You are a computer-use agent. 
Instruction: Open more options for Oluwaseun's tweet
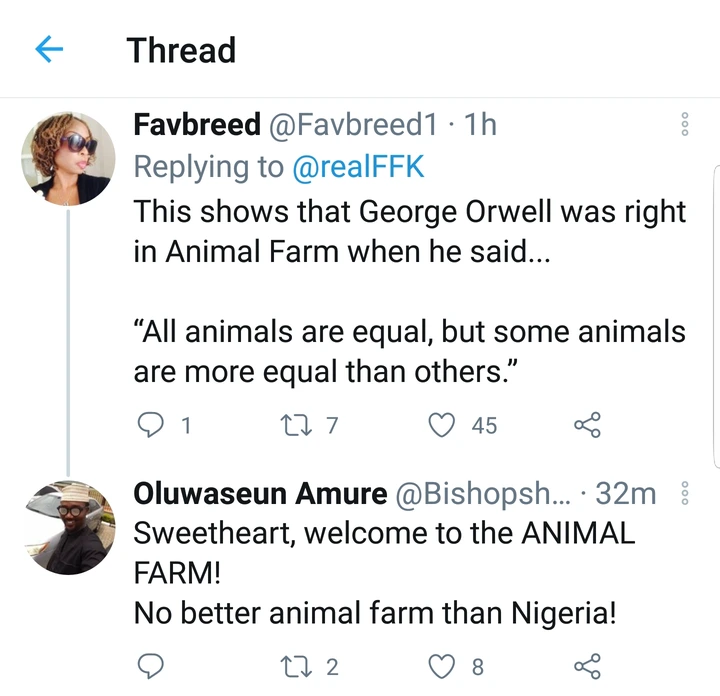[685, 493]
